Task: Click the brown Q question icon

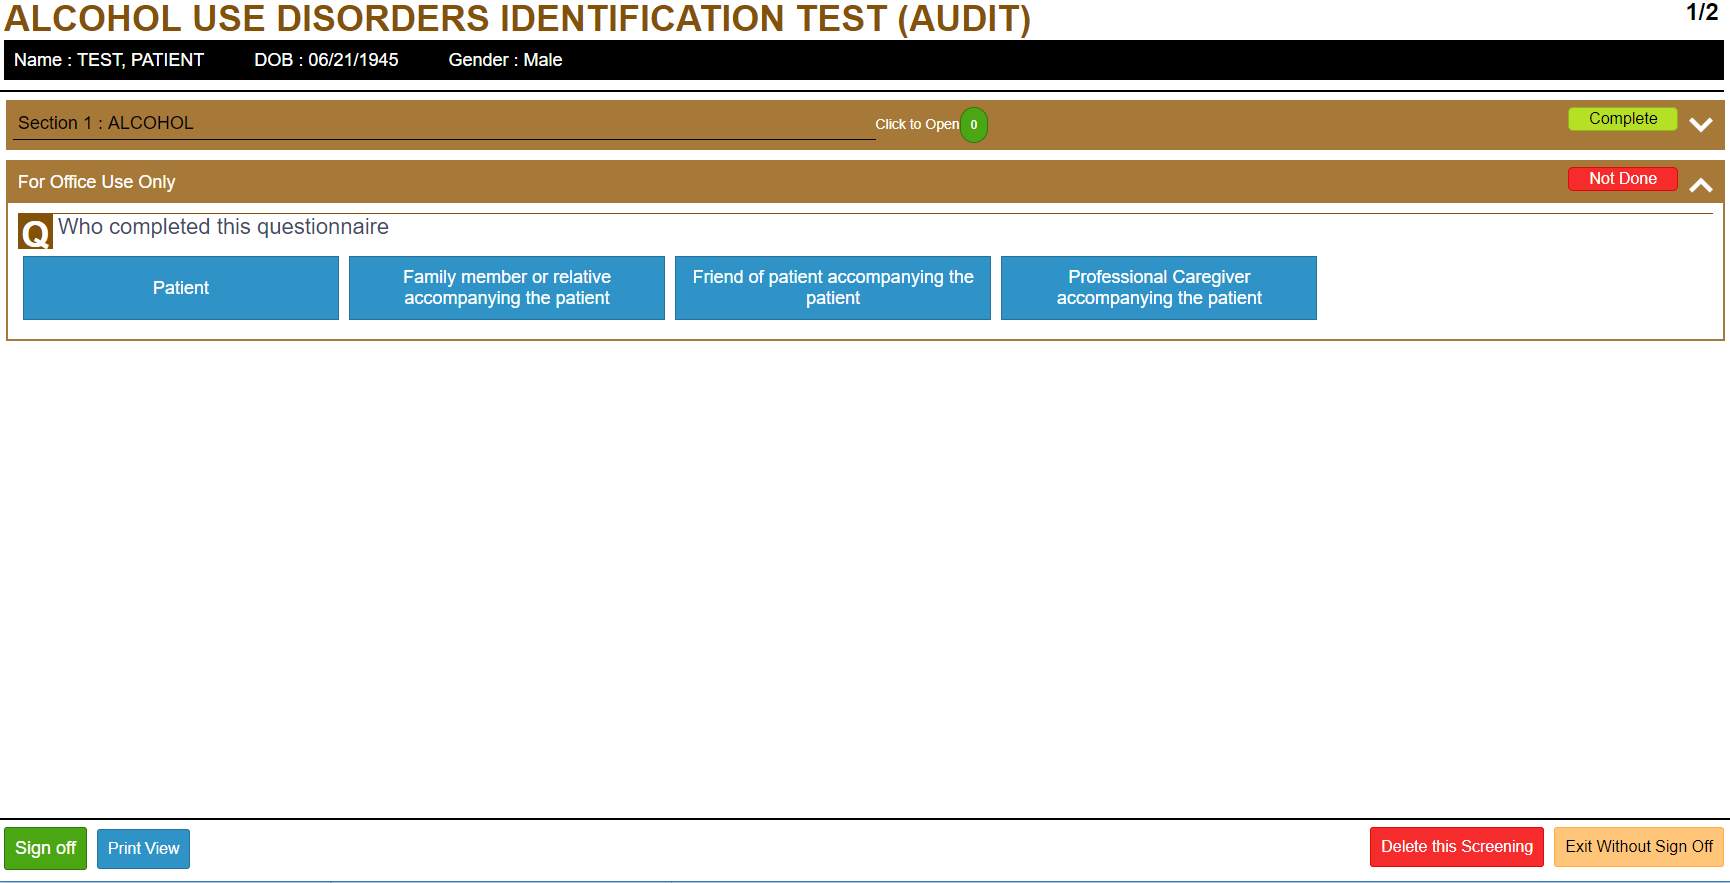Action: tap(35, 233)
